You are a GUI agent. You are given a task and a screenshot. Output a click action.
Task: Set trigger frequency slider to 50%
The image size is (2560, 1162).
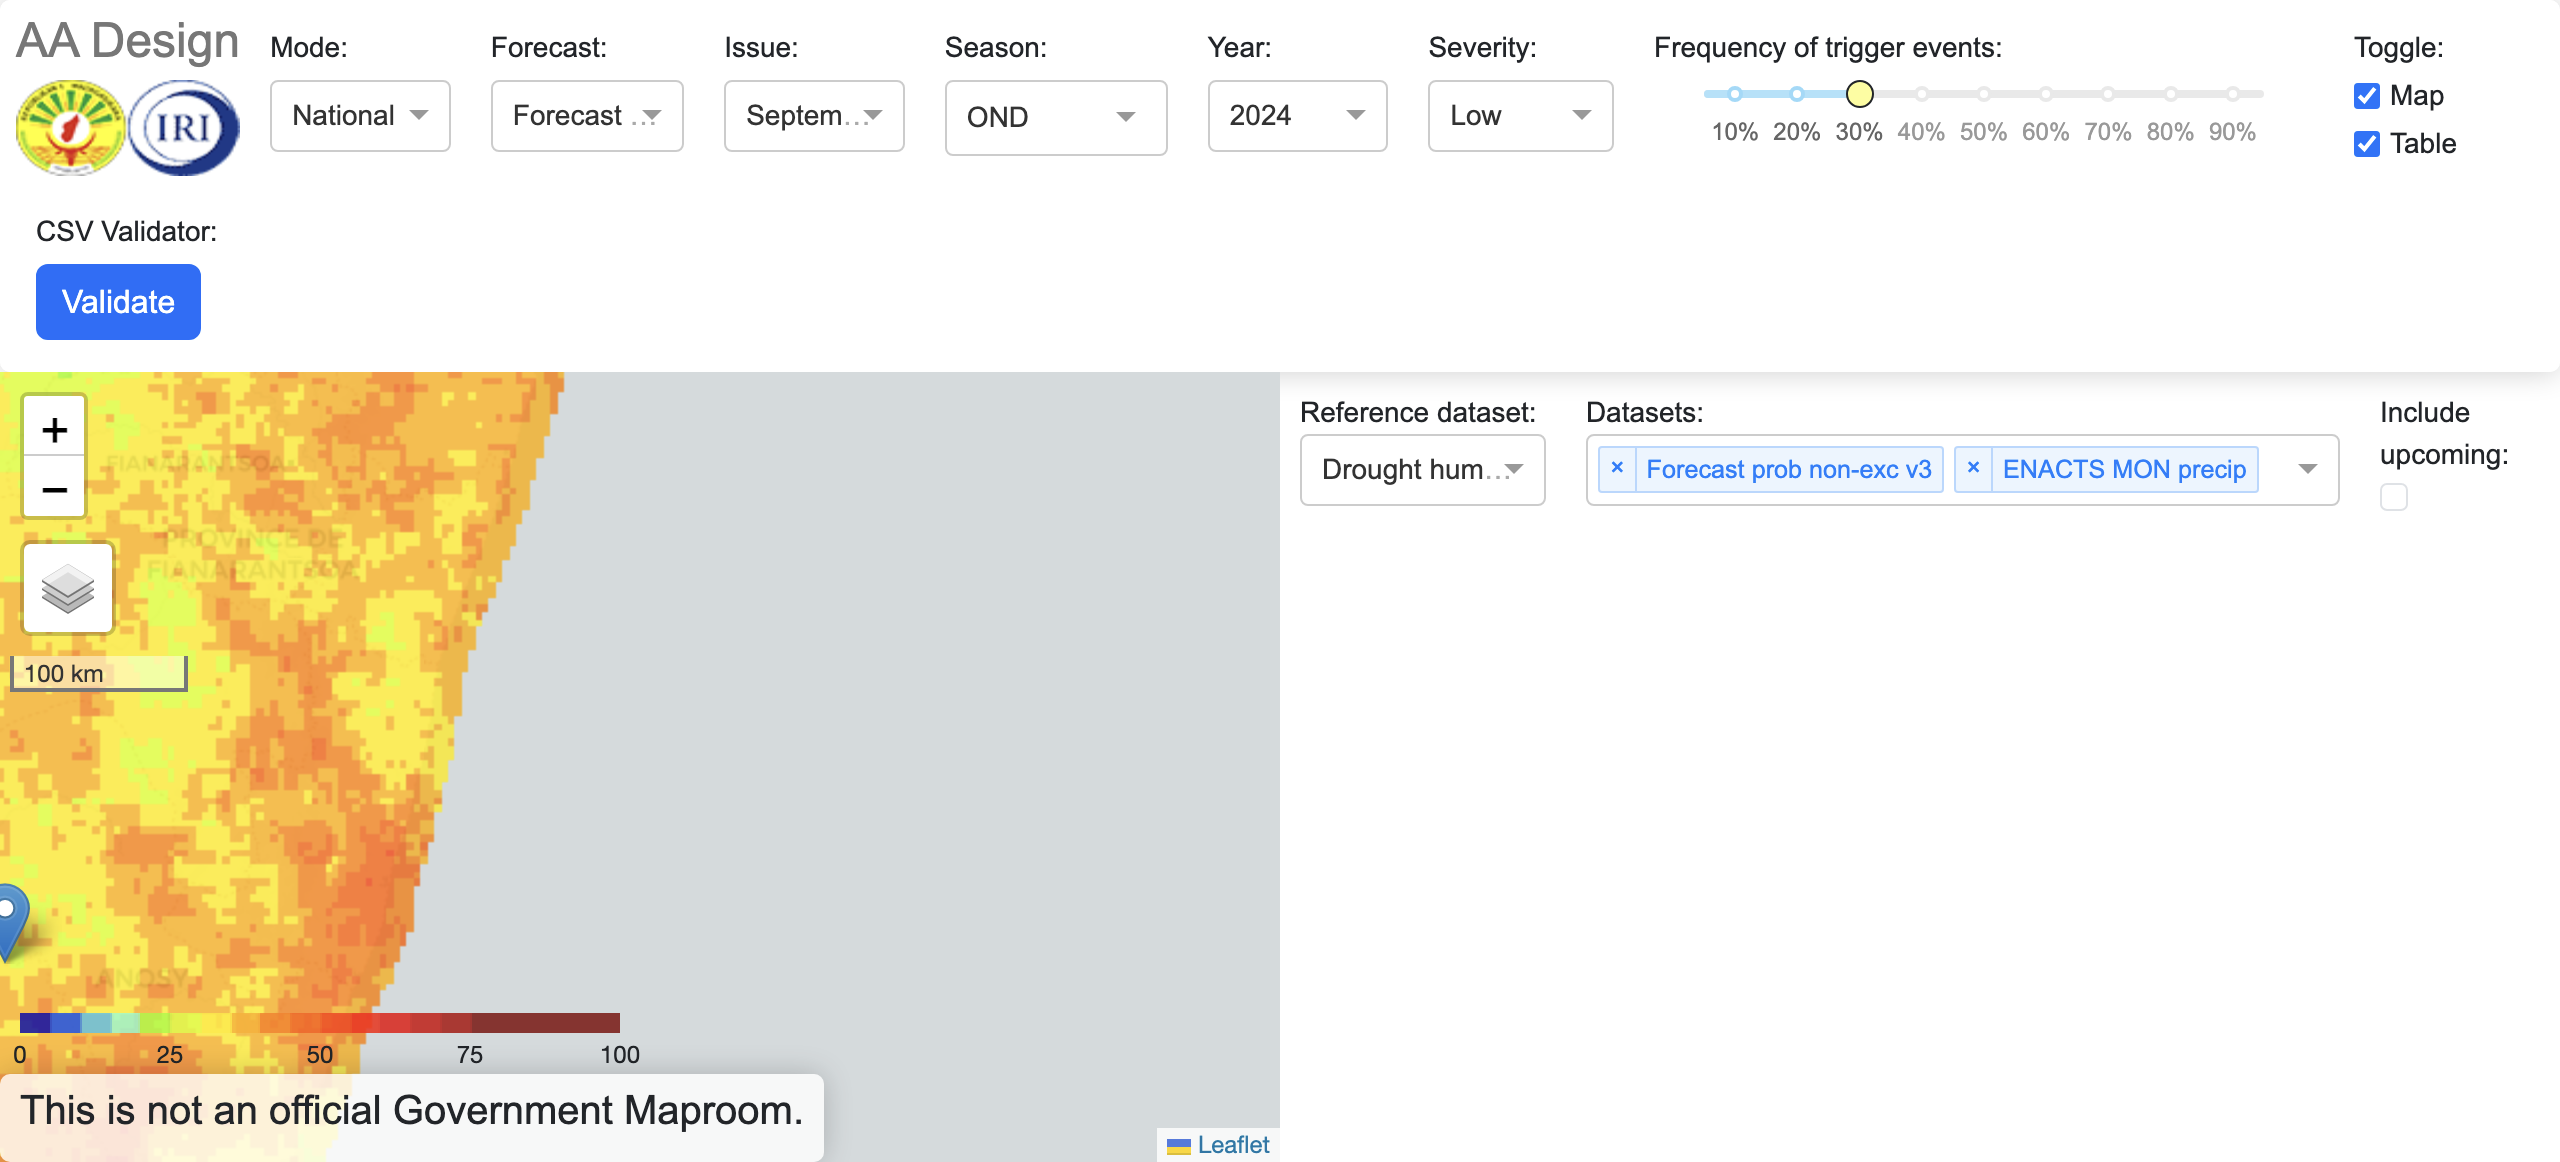pyautogui.click(x=1983, y=94)
